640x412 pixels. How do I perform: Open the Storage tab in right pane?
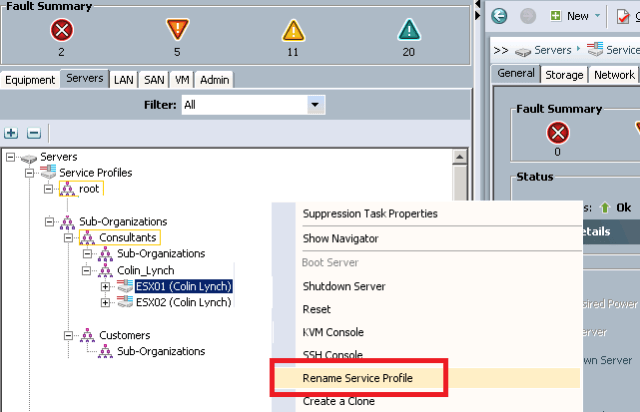564,75
